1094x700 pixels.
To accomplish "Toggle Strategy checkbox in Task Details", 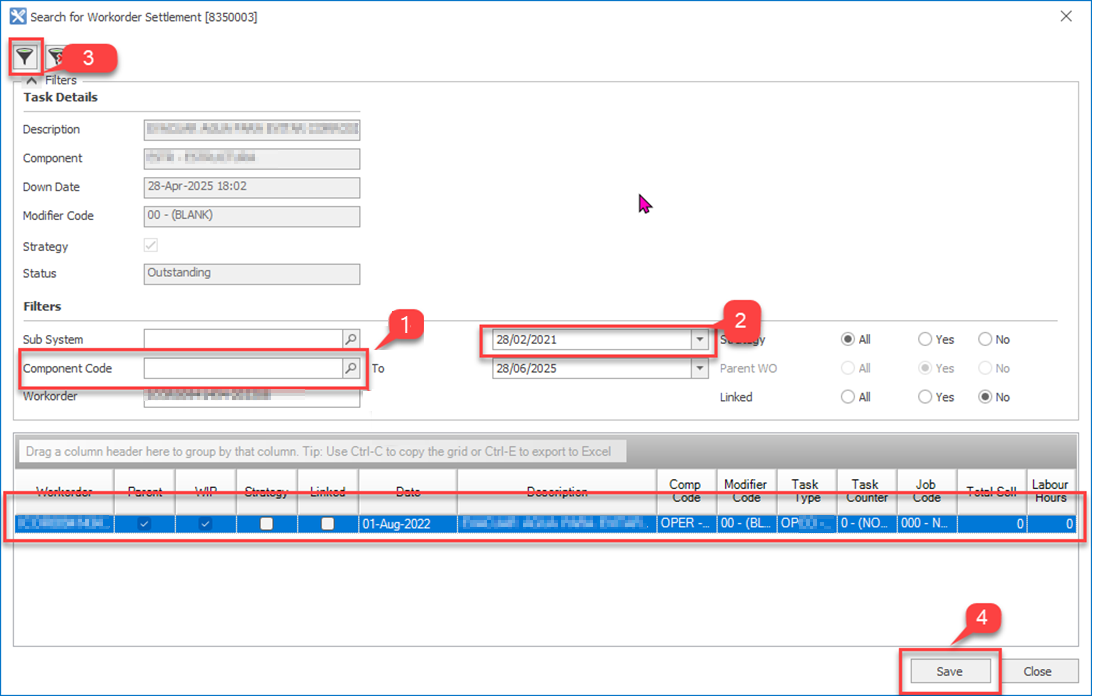I will [x=151, y=245].
